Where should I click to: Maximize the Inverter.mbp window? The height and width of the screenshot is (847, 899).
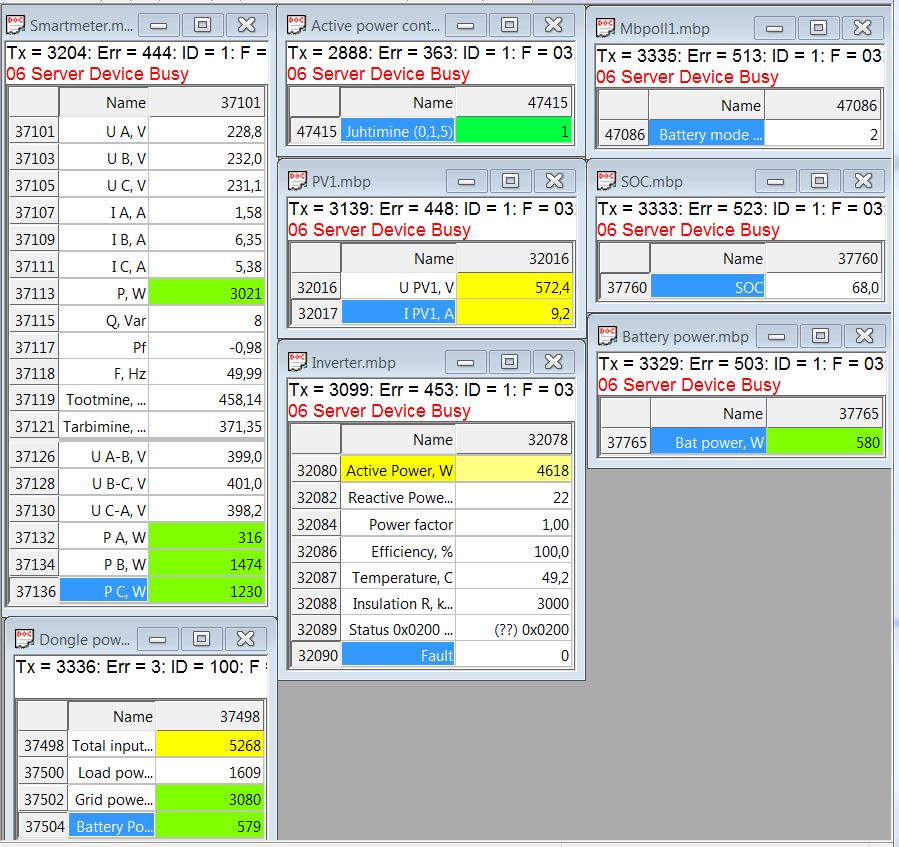click(x=509, y=361)
